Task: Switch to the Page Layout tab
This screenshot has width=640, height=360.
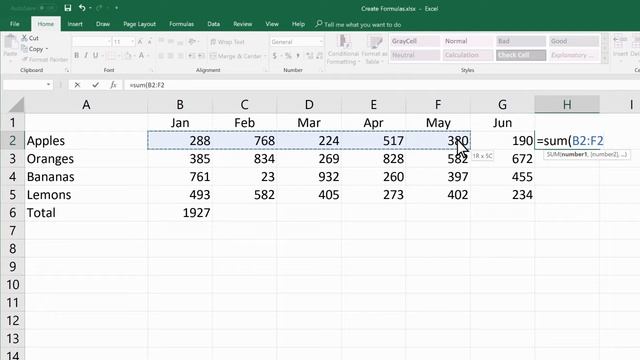Action: click(140, 24)
